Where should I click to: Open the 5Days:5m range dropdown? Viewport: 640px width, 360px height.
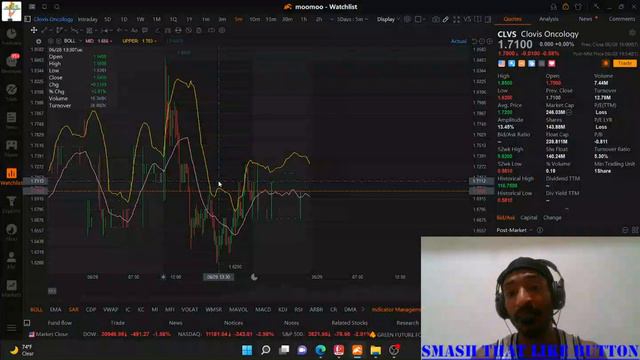352,19
